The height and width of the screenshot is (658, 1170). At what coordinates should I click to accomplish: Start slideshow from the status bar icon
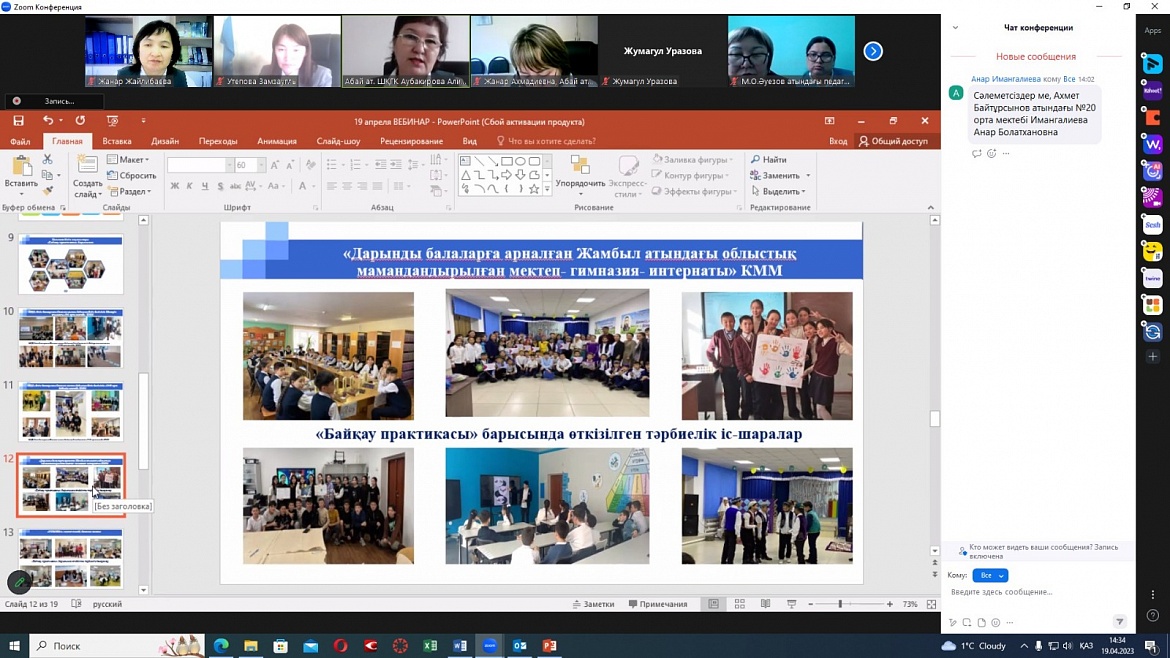(x=791, y=604)
